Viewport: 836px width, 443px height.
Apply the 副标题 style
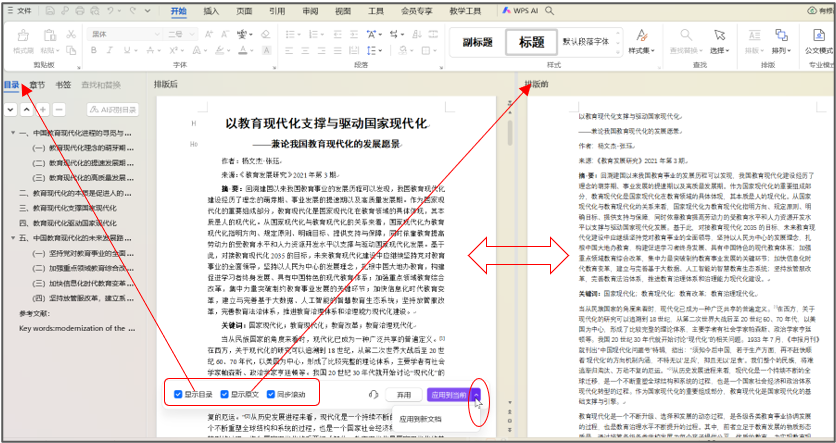point(477,42)
